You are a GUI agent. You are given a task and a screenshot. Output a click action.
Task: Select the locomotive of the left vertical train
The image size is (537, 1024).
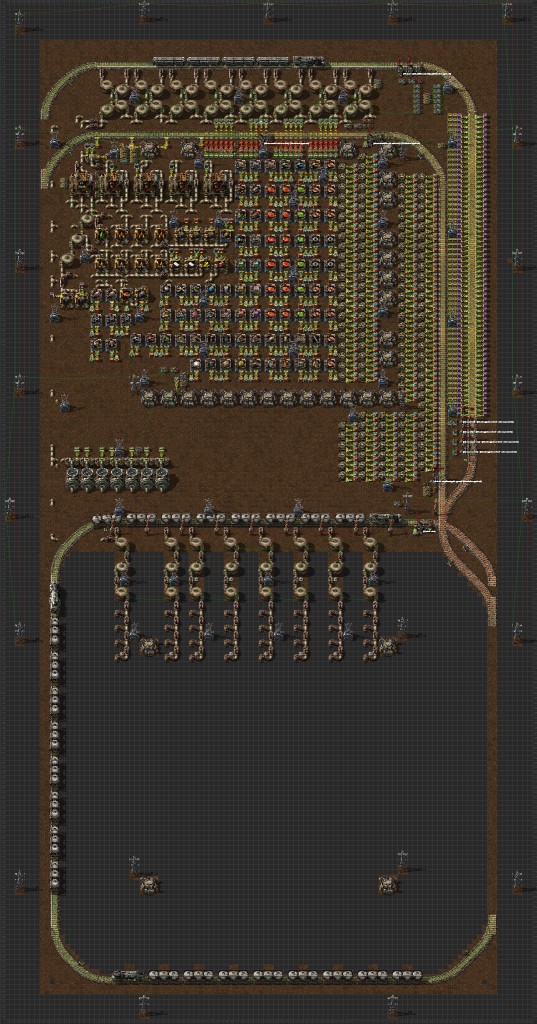pos(56,598)
